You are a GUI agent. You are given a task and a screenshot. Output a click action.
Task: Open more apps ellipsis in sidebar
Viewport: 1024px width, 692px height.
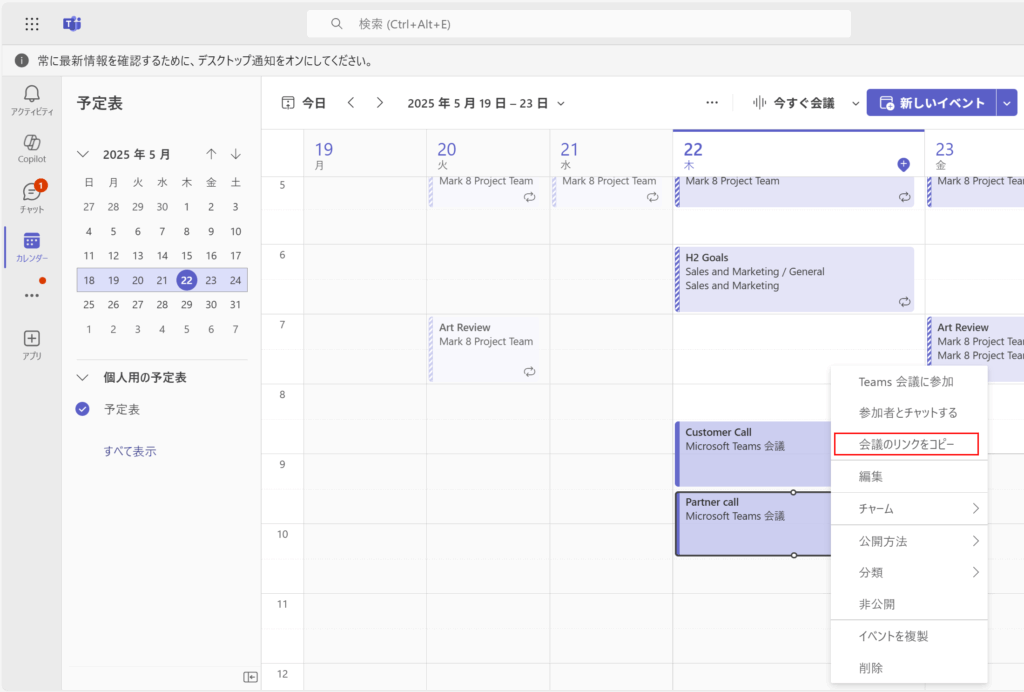[31, 296]
